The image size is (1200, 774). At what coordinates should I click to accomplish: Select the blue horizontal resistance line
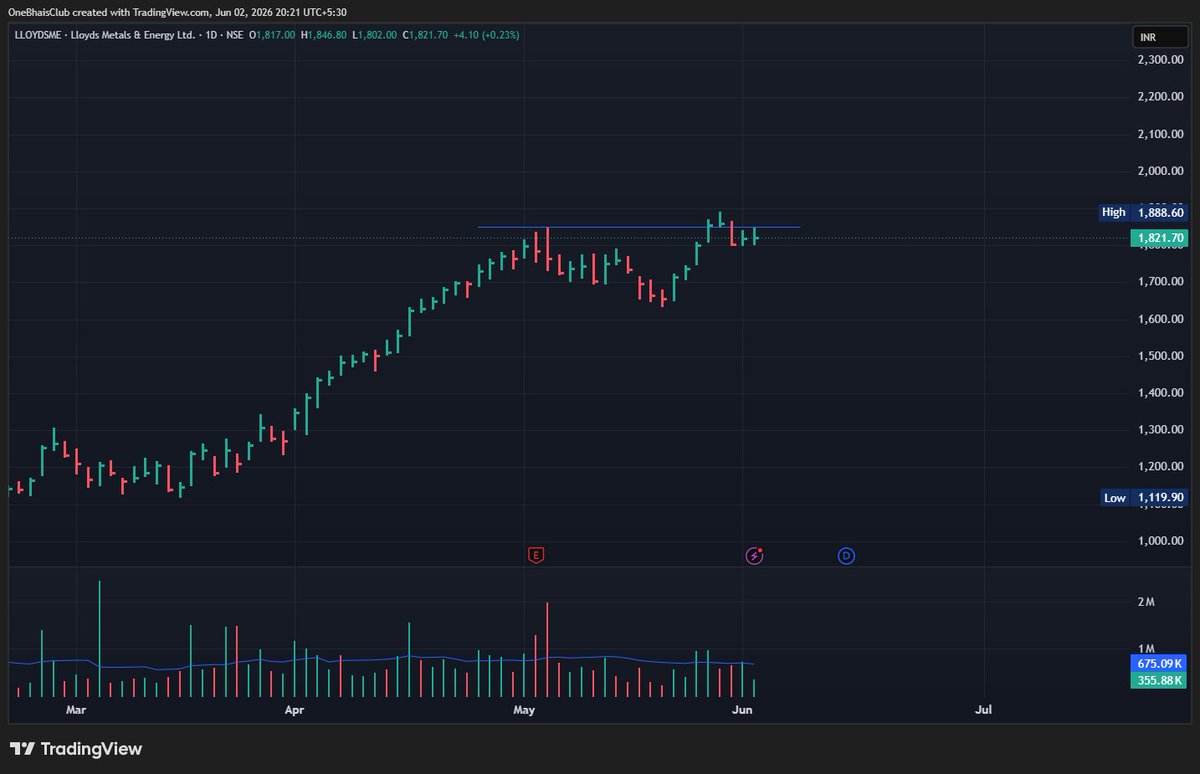pyautogui.click(x=638, y=227)
